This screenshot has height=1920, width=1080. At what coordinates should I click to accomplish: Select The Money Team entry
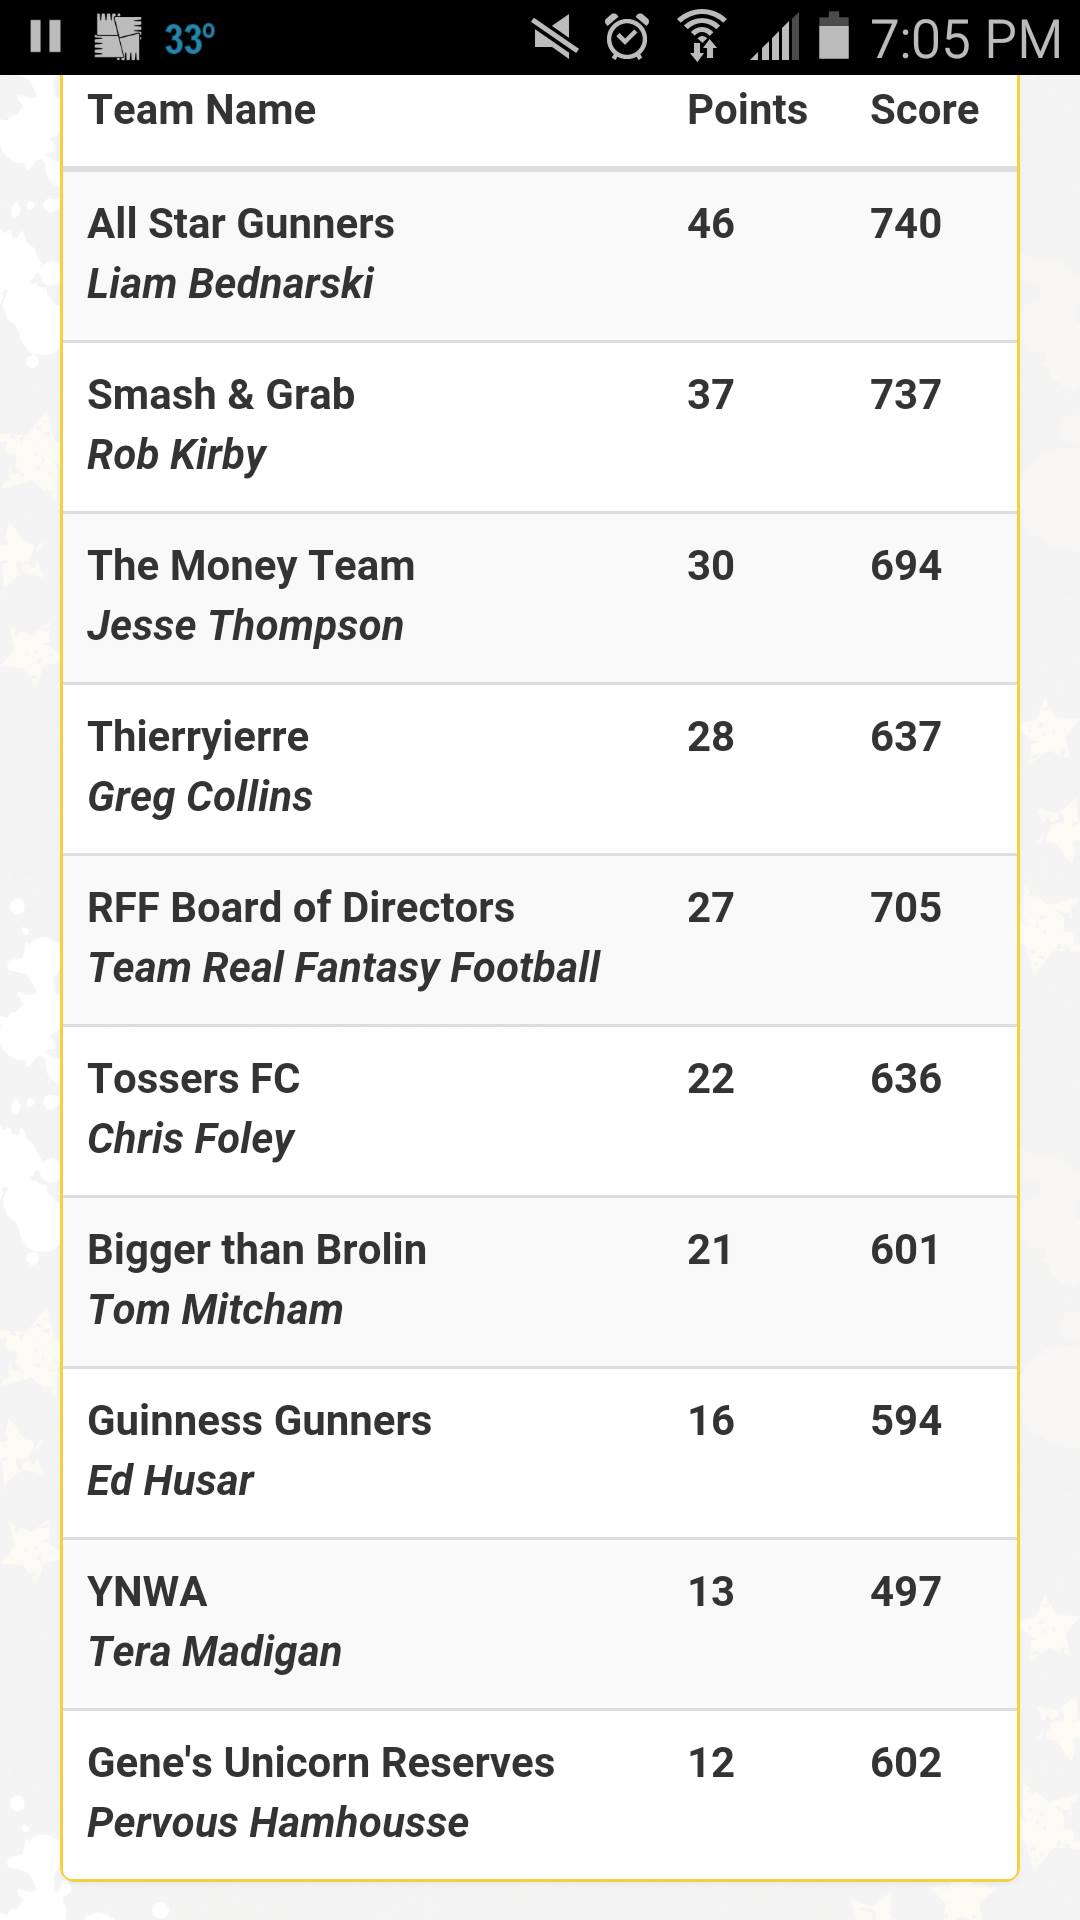tap(540, 598)
